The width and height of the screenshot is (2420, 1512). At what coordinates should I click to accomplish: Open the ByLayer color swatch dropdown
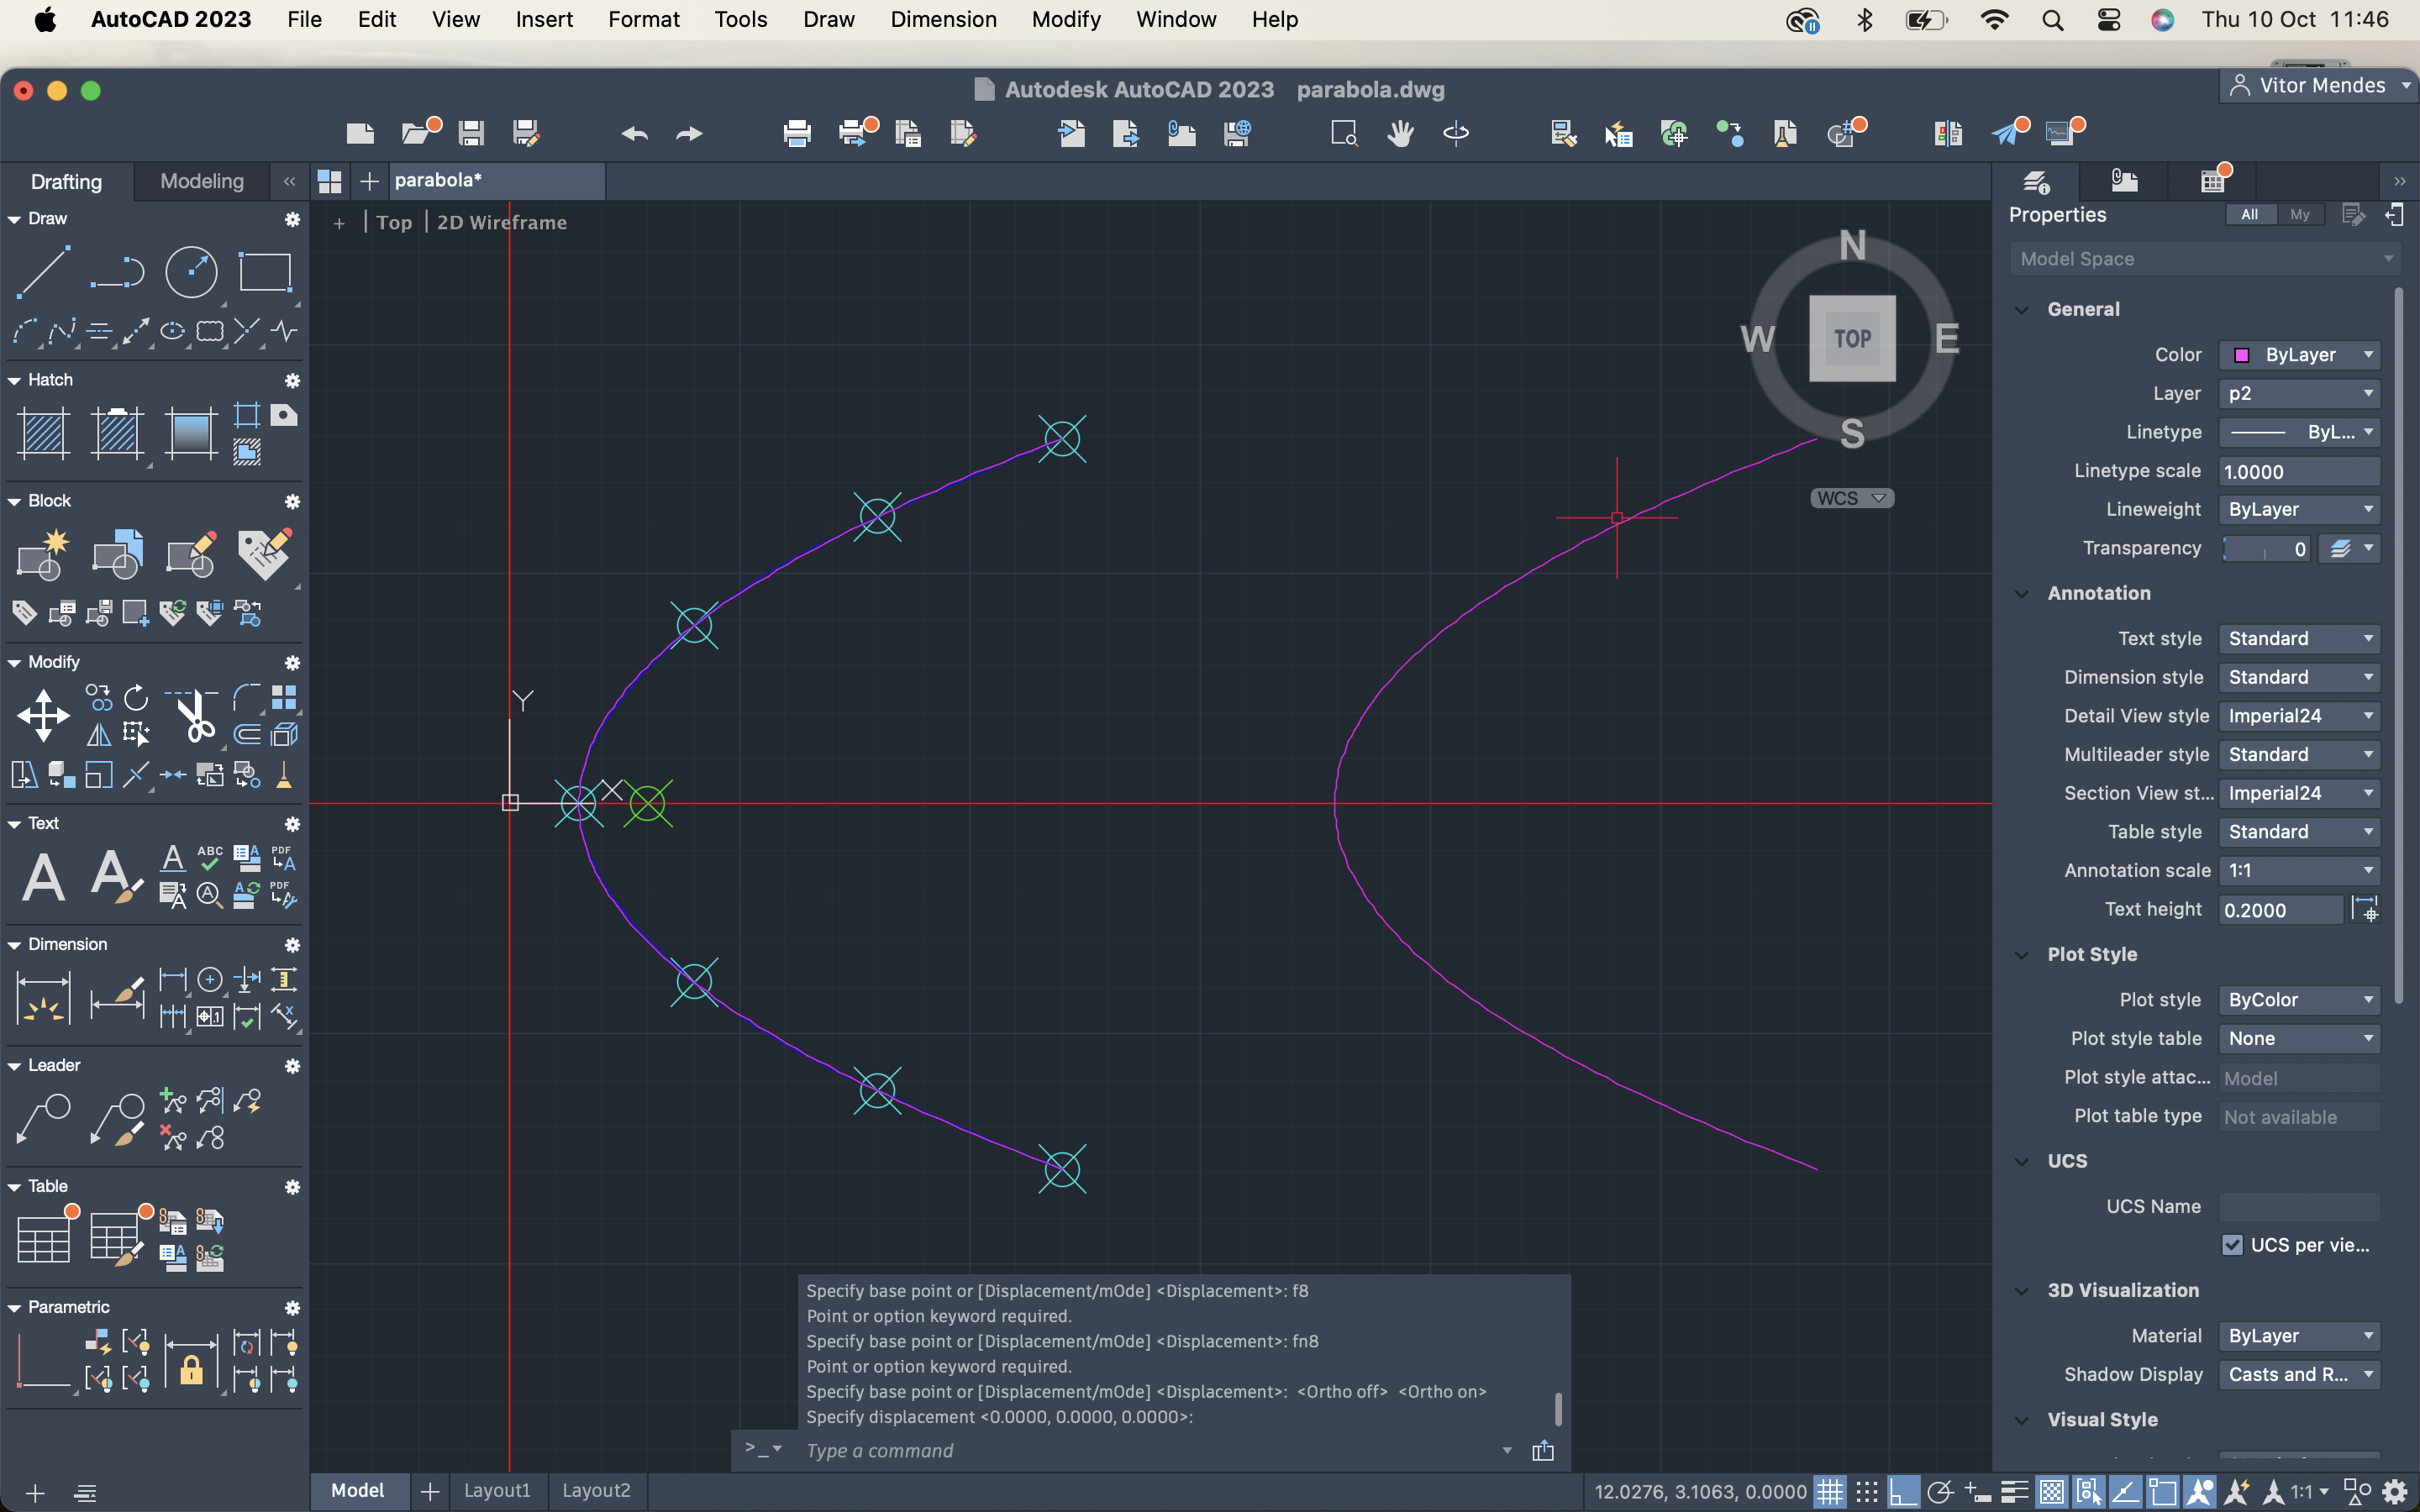coord(2299,355)
